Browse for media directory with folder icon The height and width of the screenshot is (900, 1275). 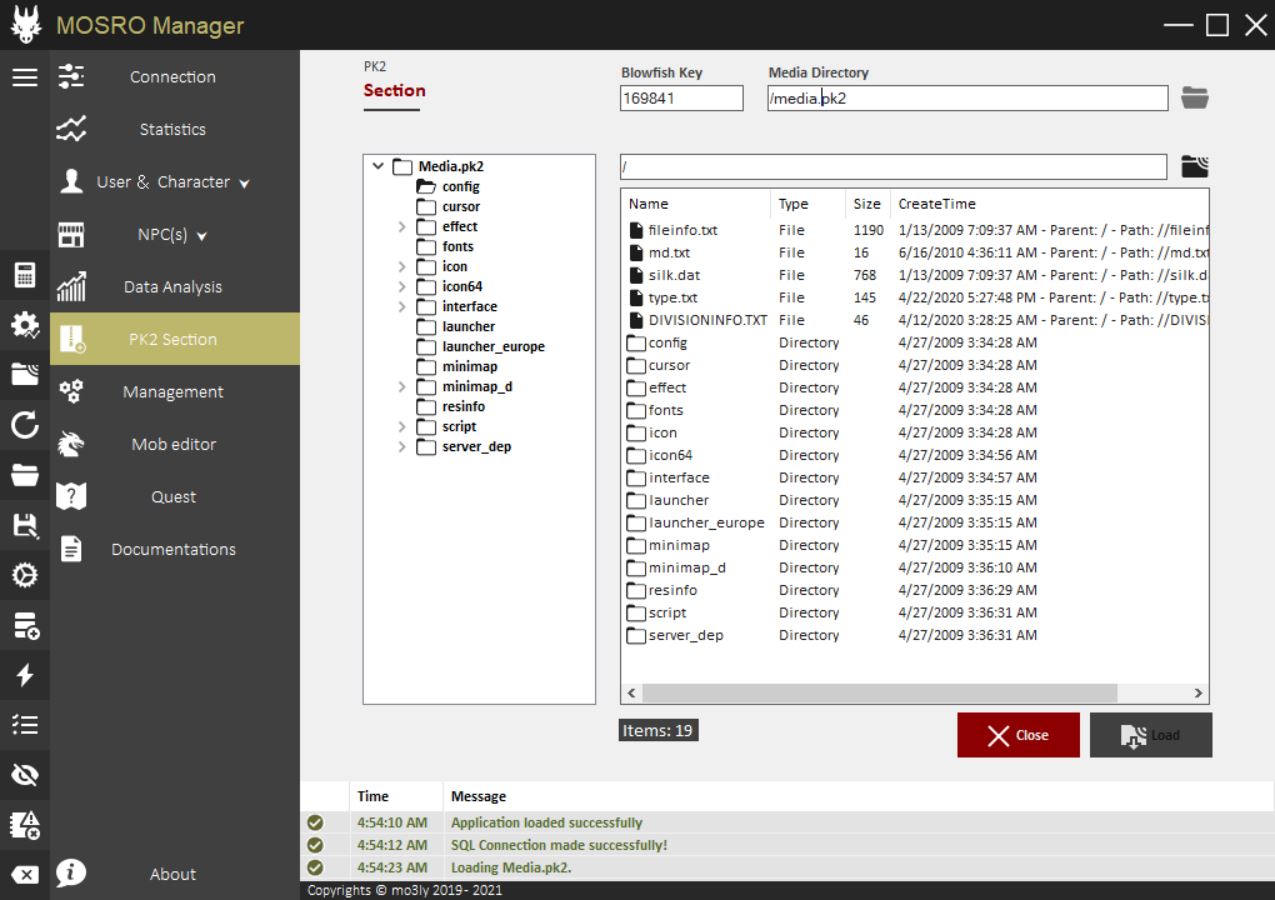(1194, 98)
